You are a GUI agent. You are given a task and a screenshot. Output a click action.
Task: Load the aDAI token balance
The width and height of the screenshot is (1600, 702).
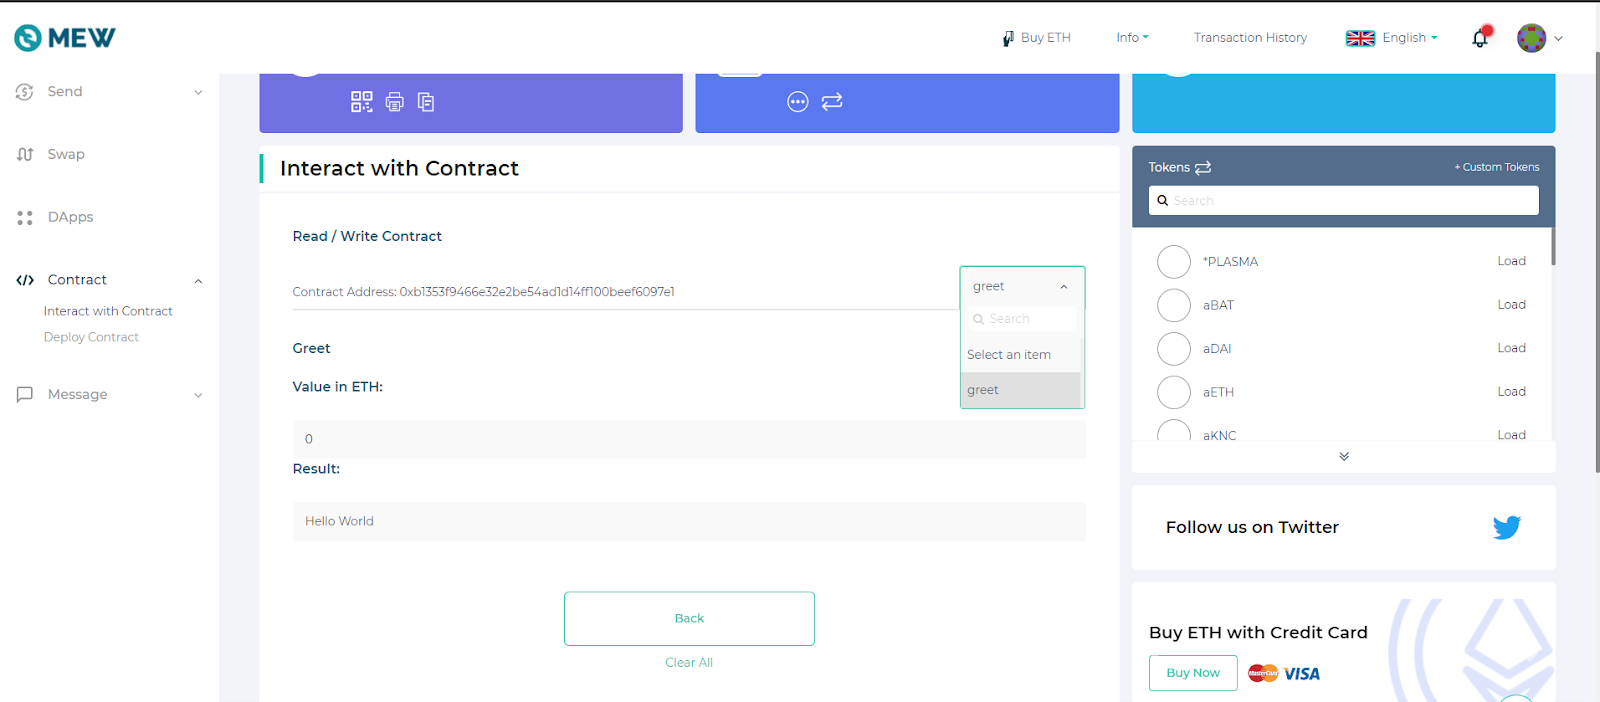tap(1511, 348)
